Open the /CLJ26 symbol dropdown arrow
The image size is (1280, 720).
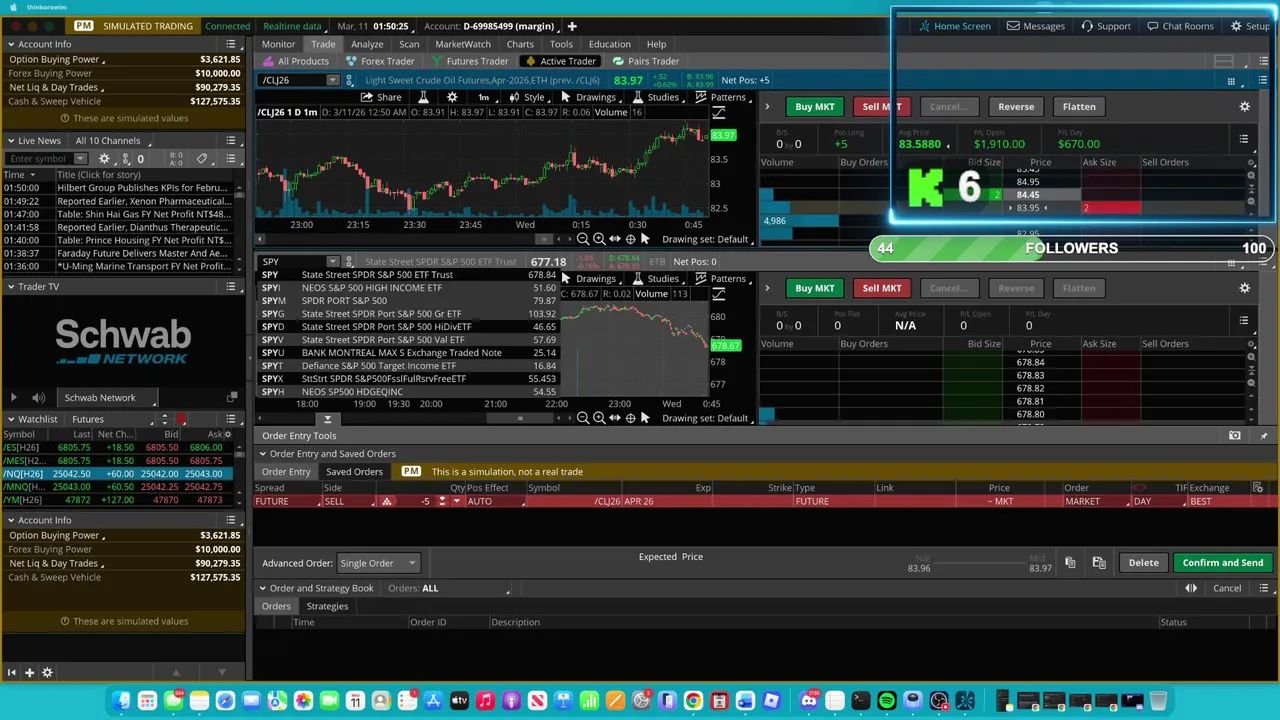[333, 80]
